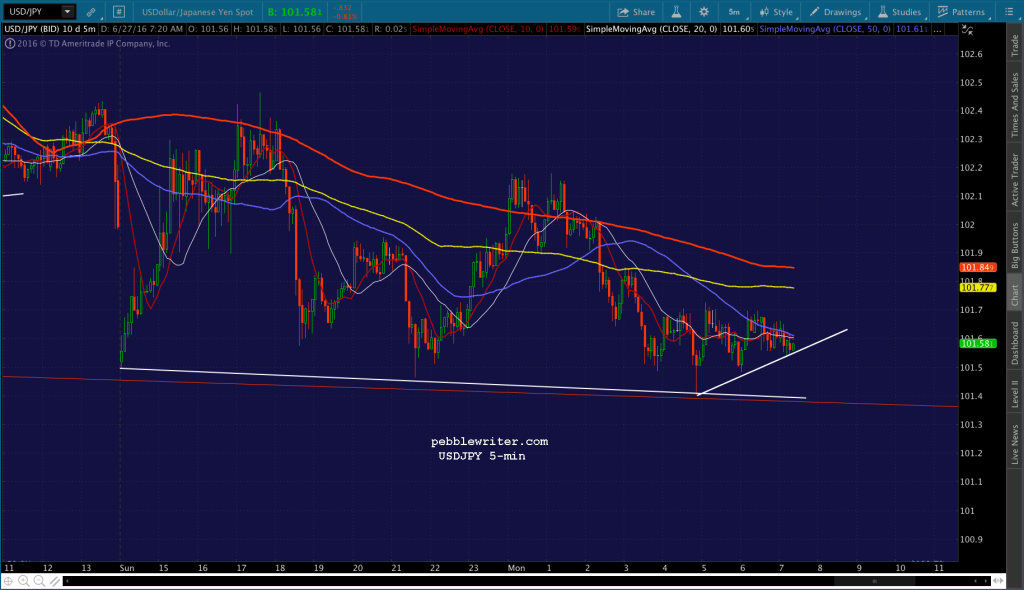
Task: Expand the USD/JPY symbol dropdown arrow
Action: pyautogui.click(x=67, y=12)
